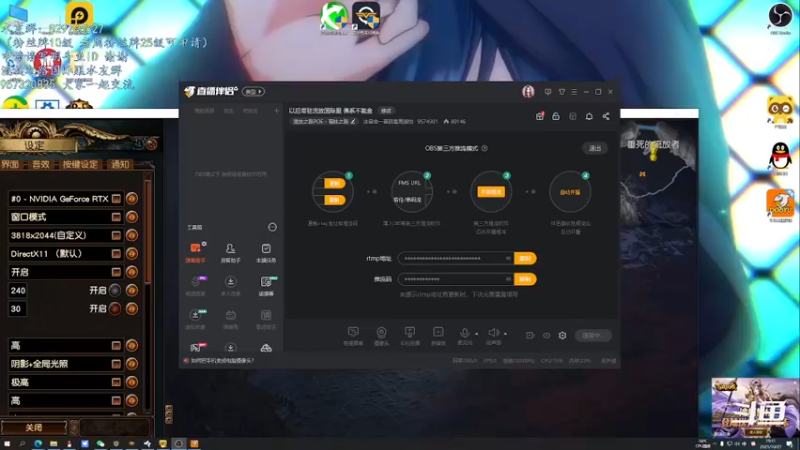
Task: Toggle the preview eye icon in bottom bar
Action: (546, 336)
